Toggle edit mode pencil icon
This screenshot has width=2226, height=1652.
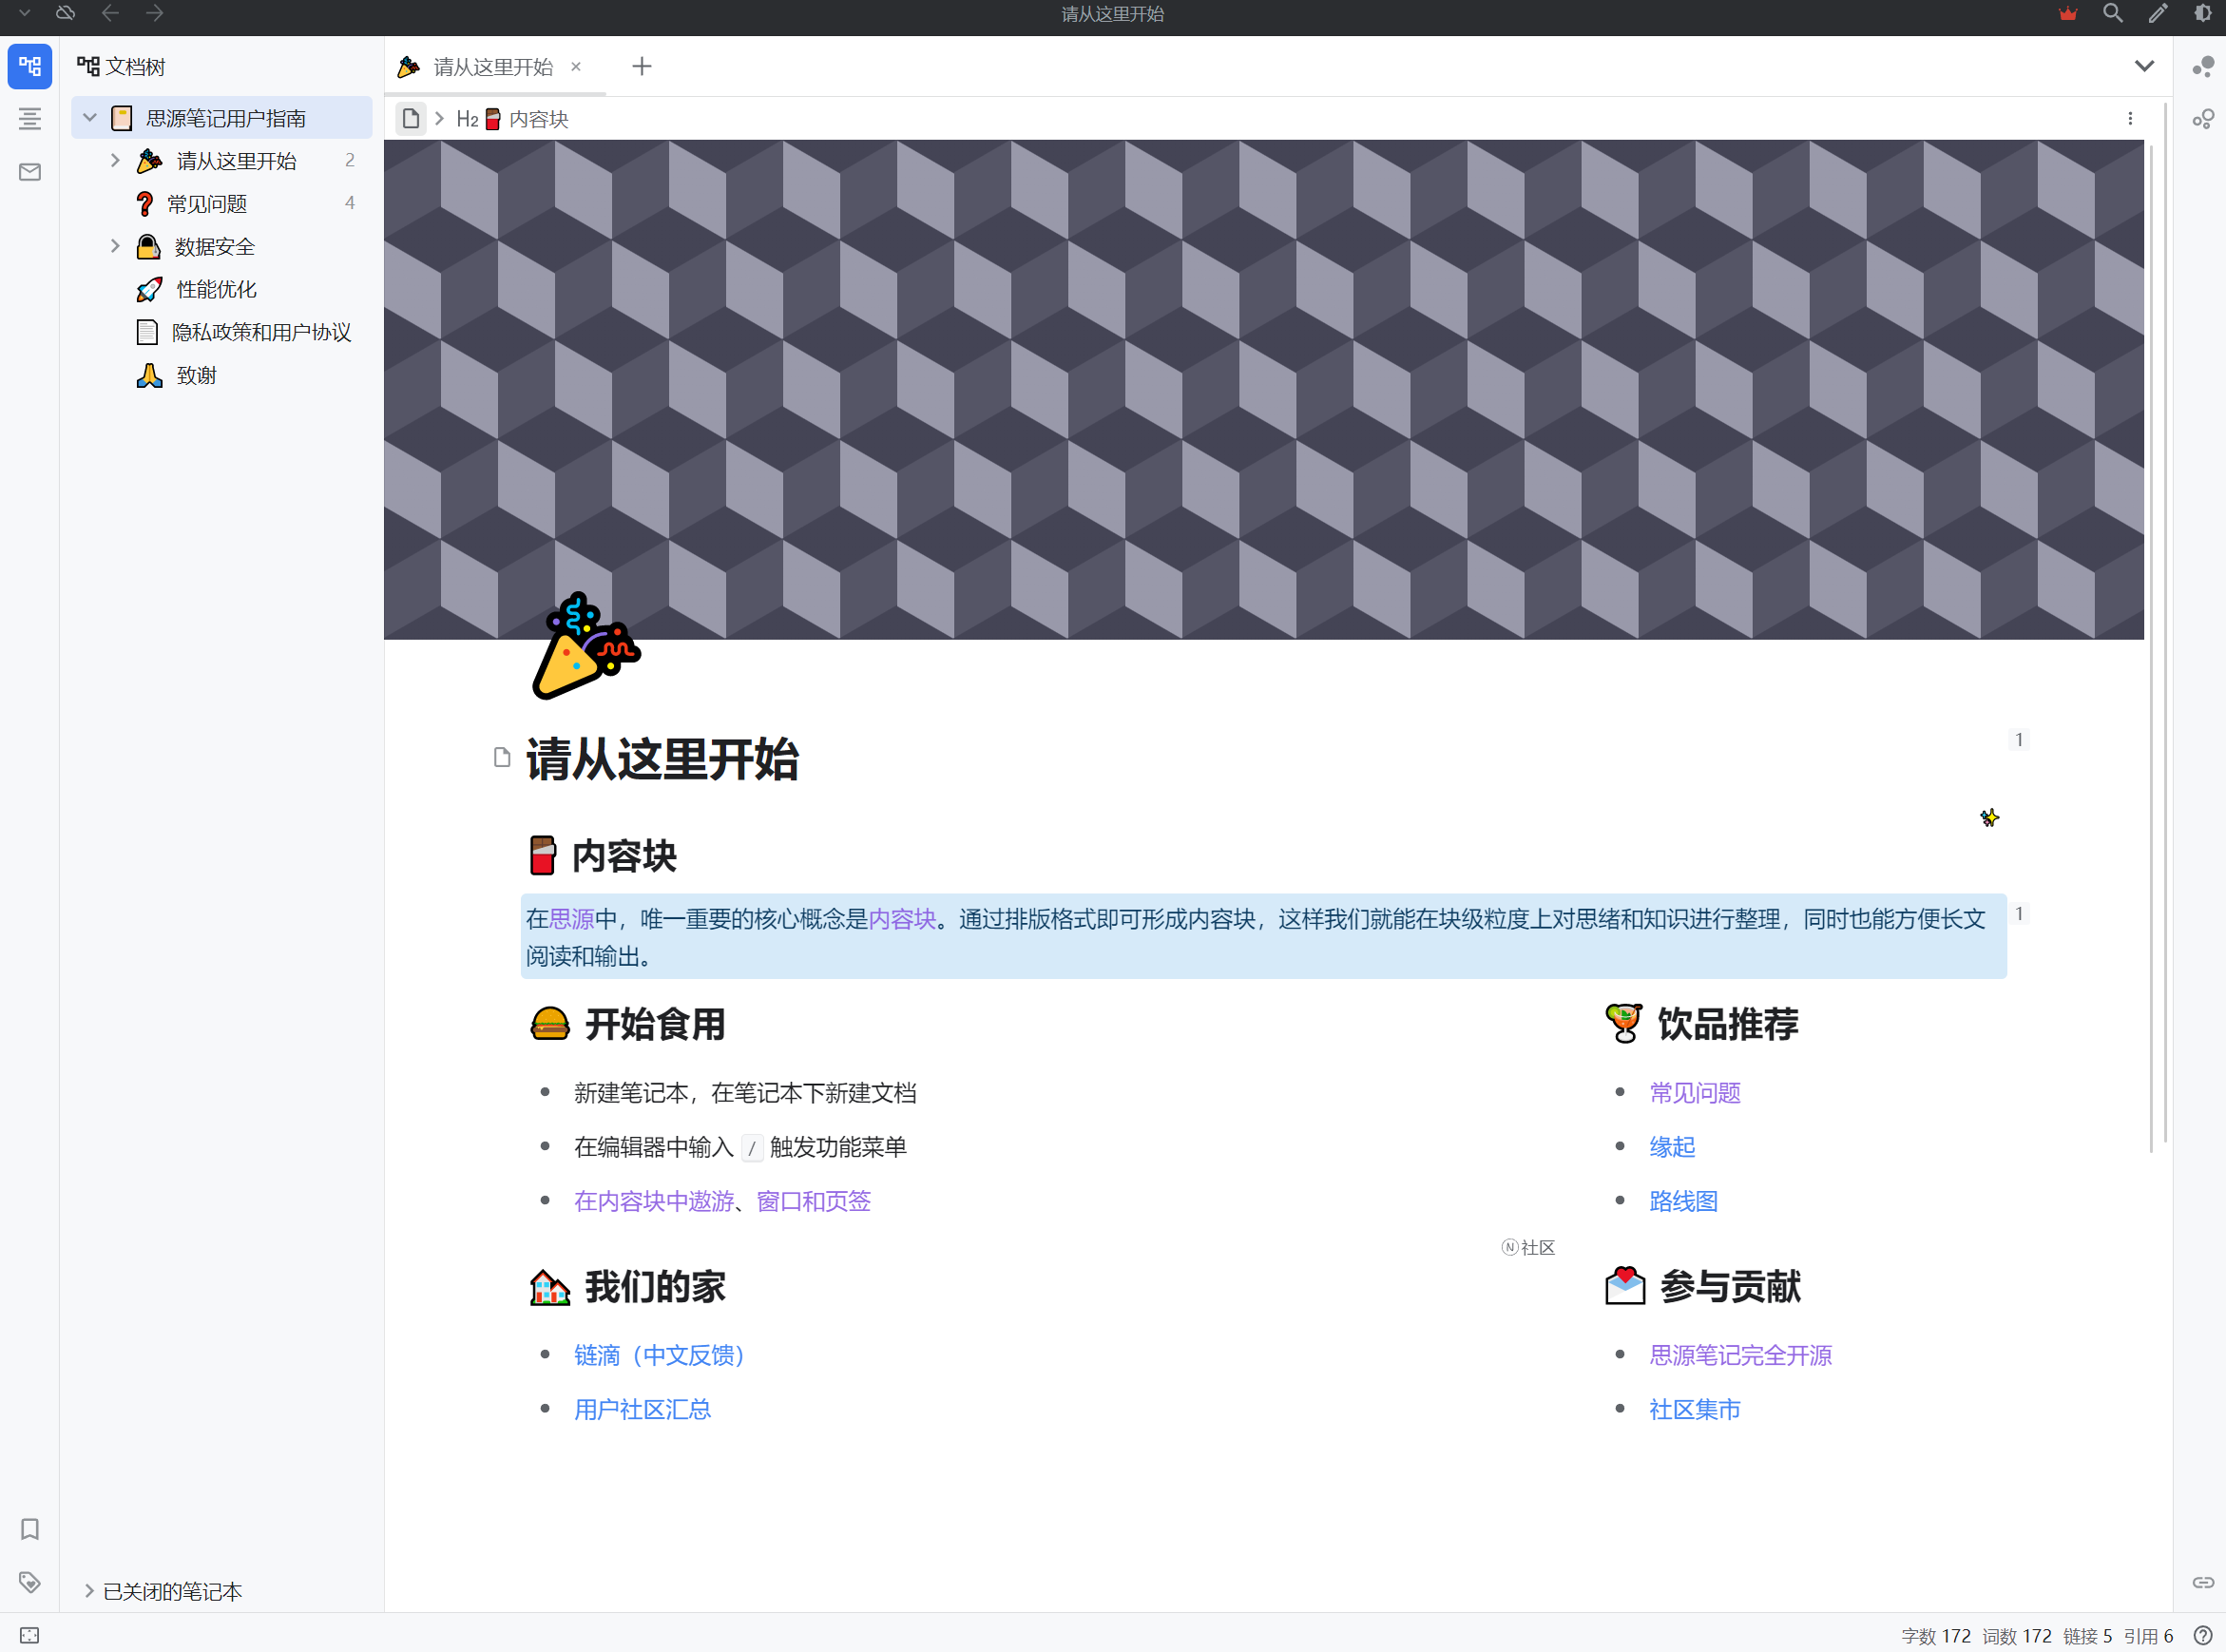(x=2158, y=14)
